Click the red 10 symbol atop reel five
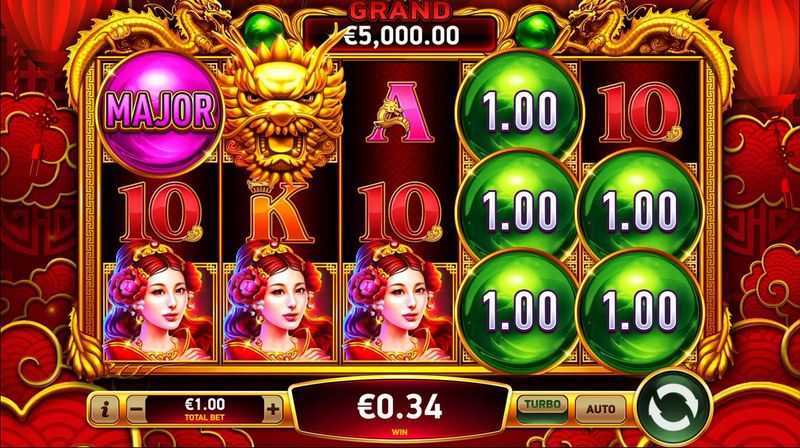 click(x=640, y=113)
